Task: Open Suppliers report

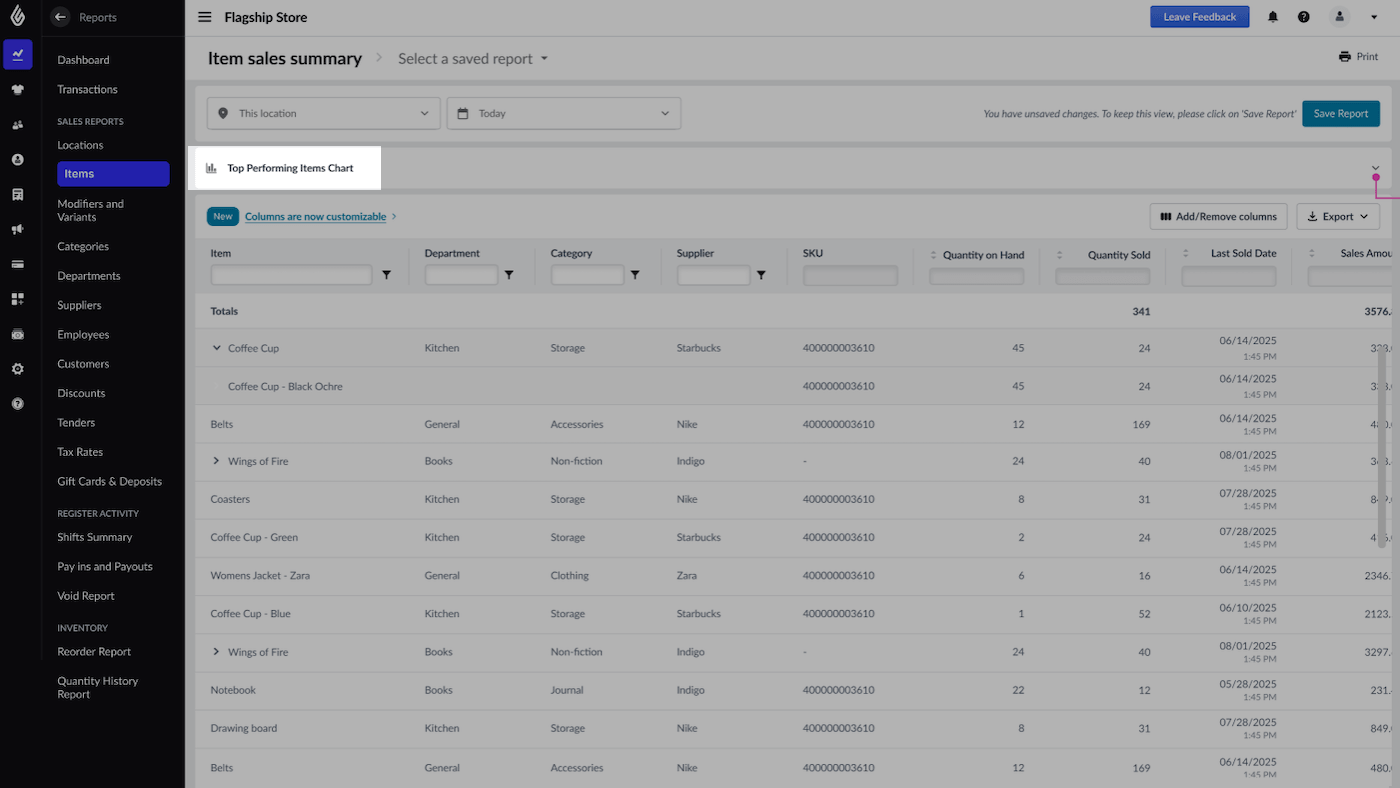Action: click(79, 305)
